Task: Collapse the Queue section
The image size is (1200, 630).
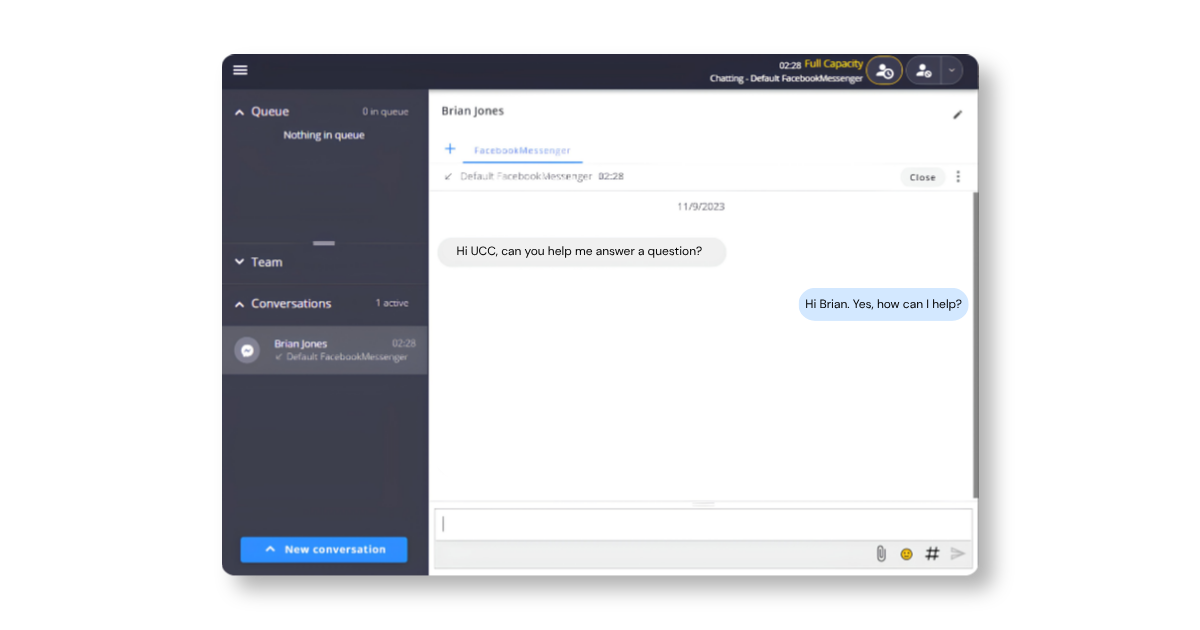Action: tap(239, 112)
